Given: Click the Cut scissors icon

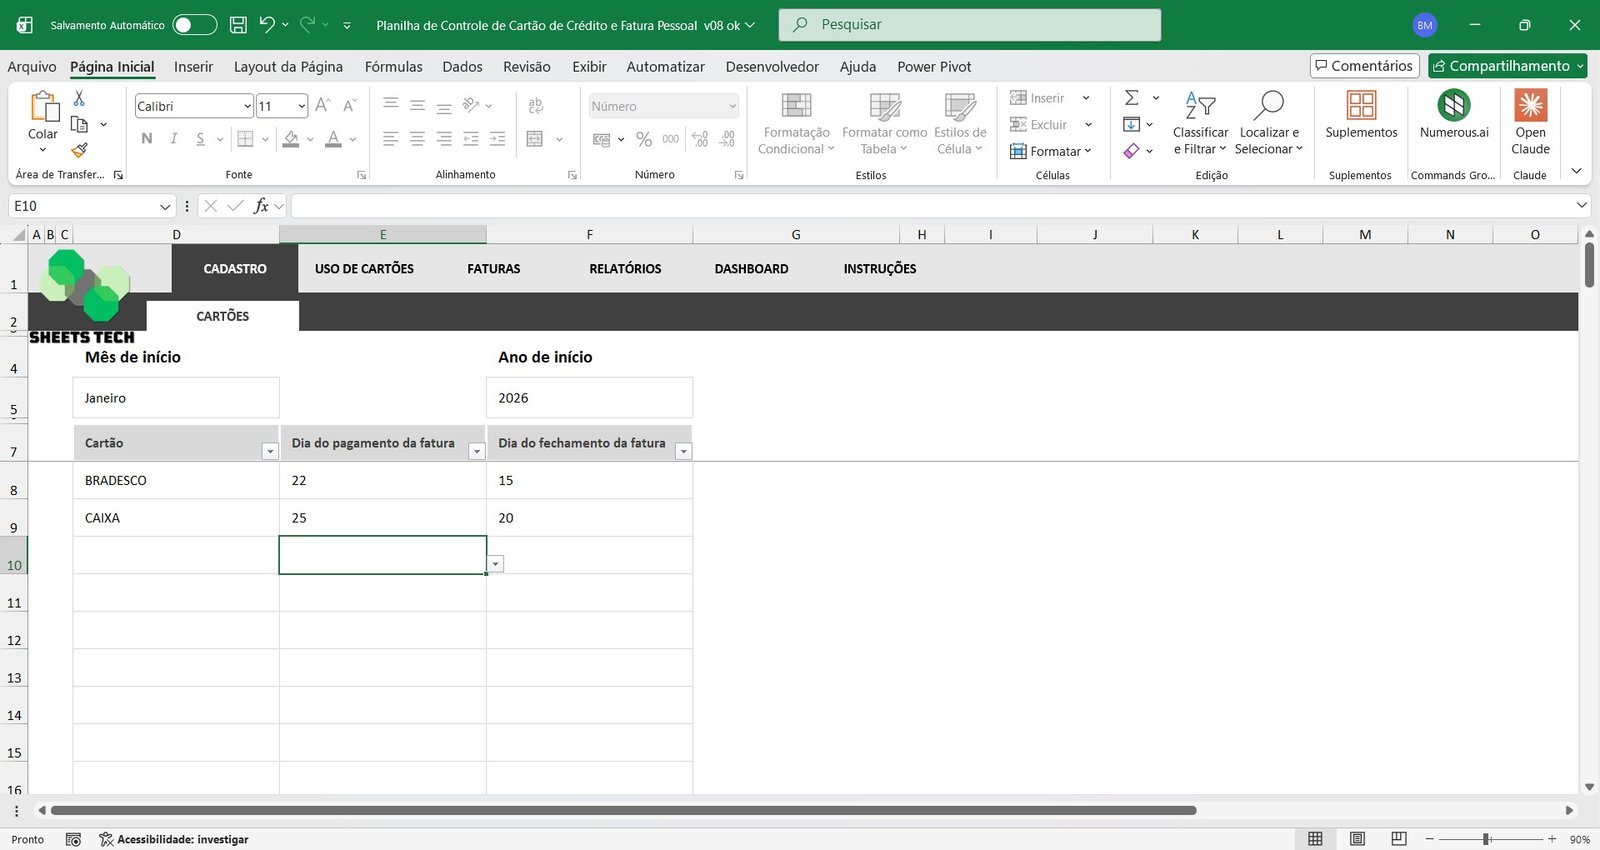Looking at the screenshot, I should point(79,98).
